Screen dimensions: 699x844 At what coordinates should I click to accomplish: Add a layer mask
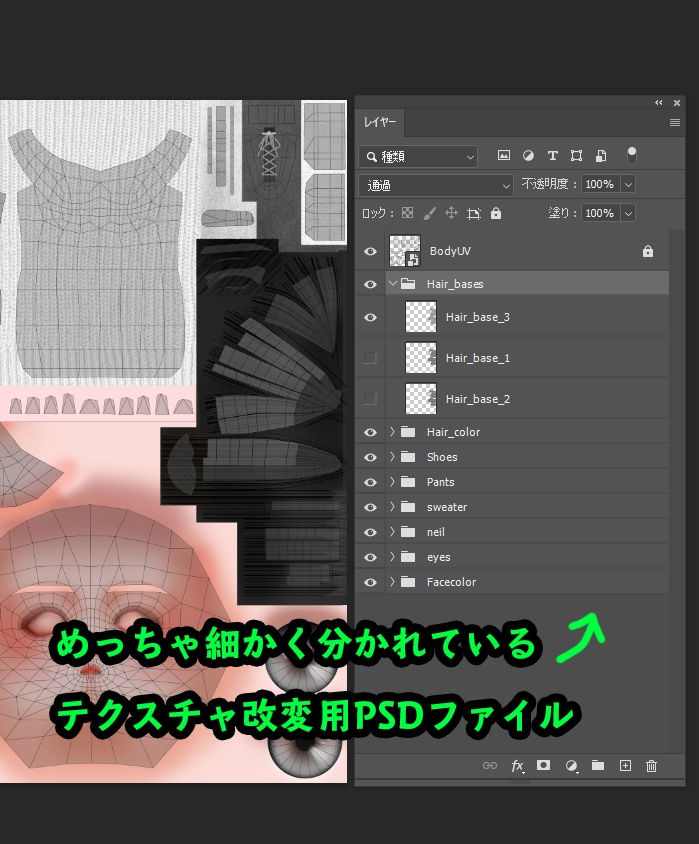(543, 765)
